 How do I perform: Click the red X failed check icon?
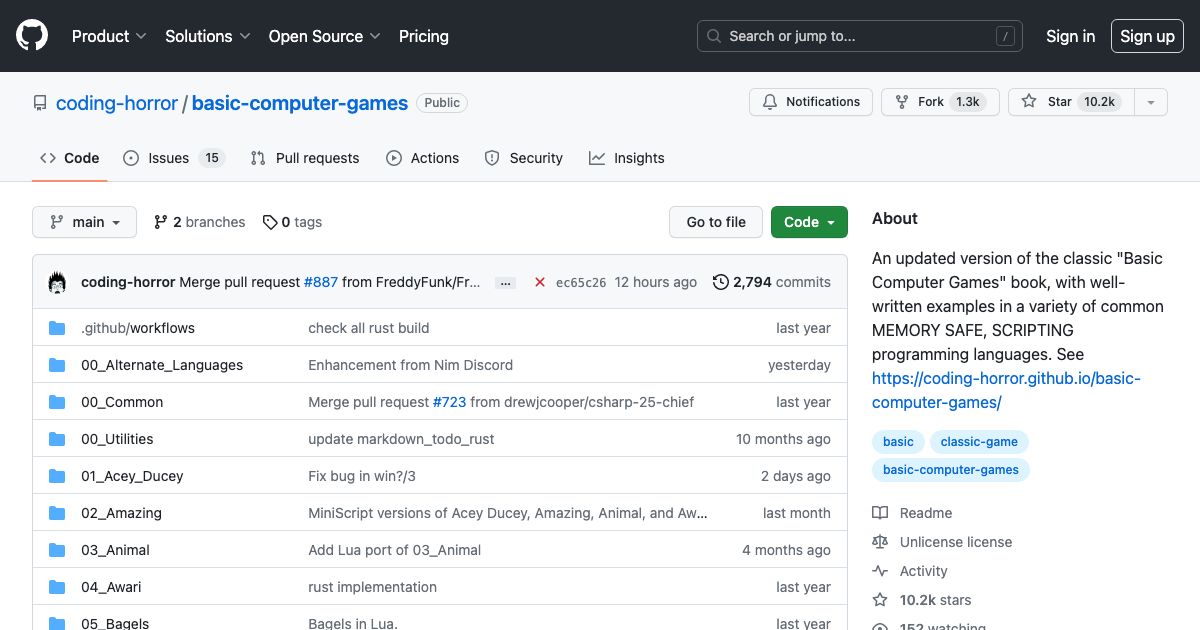pos(540,282)
